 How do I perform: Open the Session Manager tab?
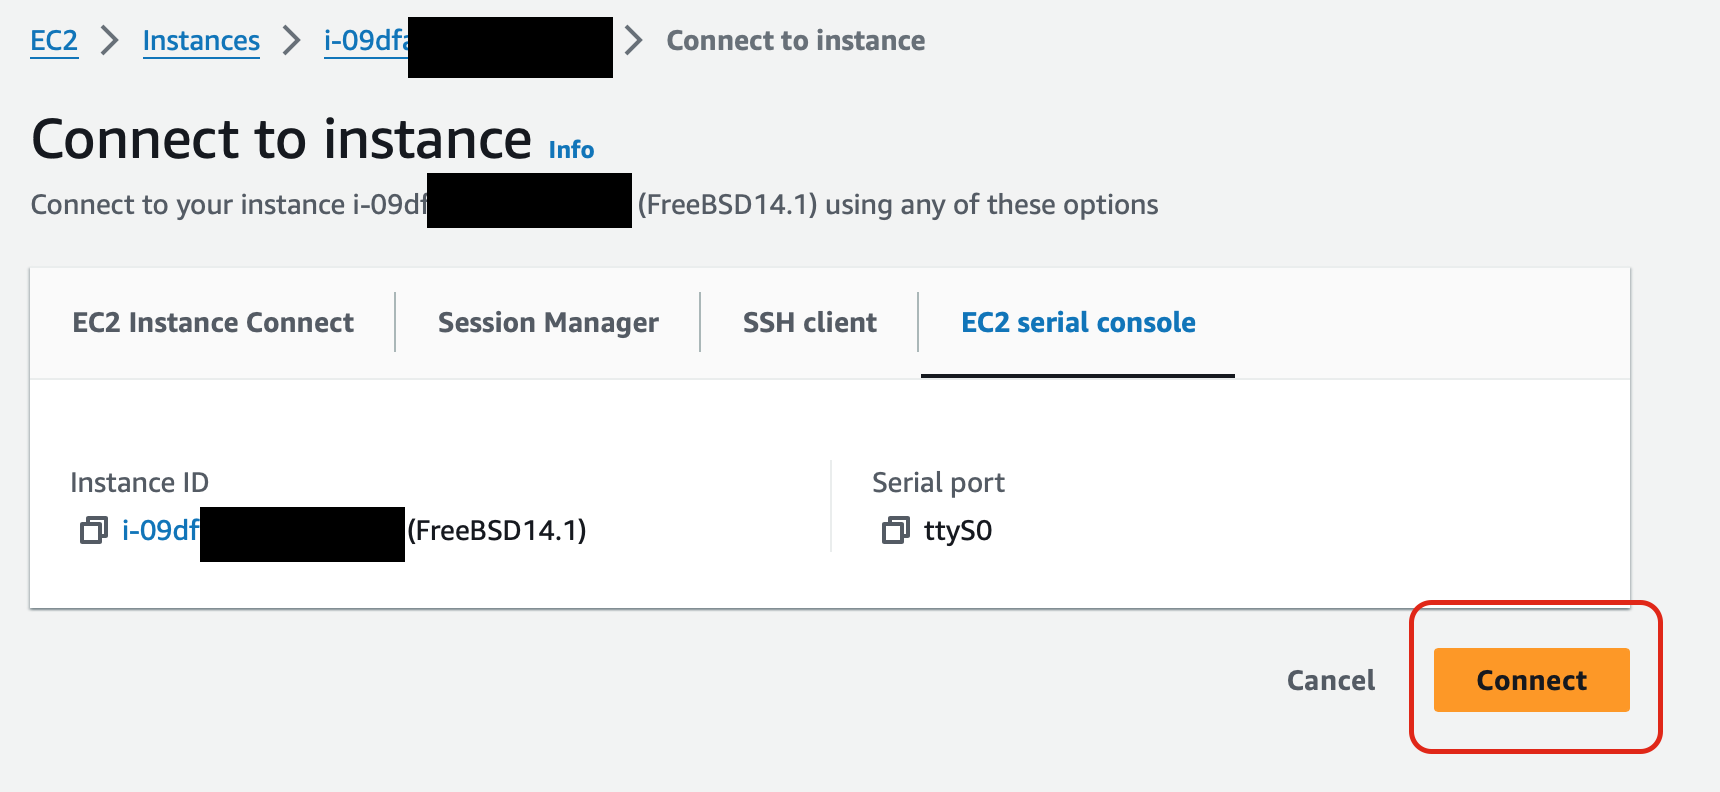point(548,323)
